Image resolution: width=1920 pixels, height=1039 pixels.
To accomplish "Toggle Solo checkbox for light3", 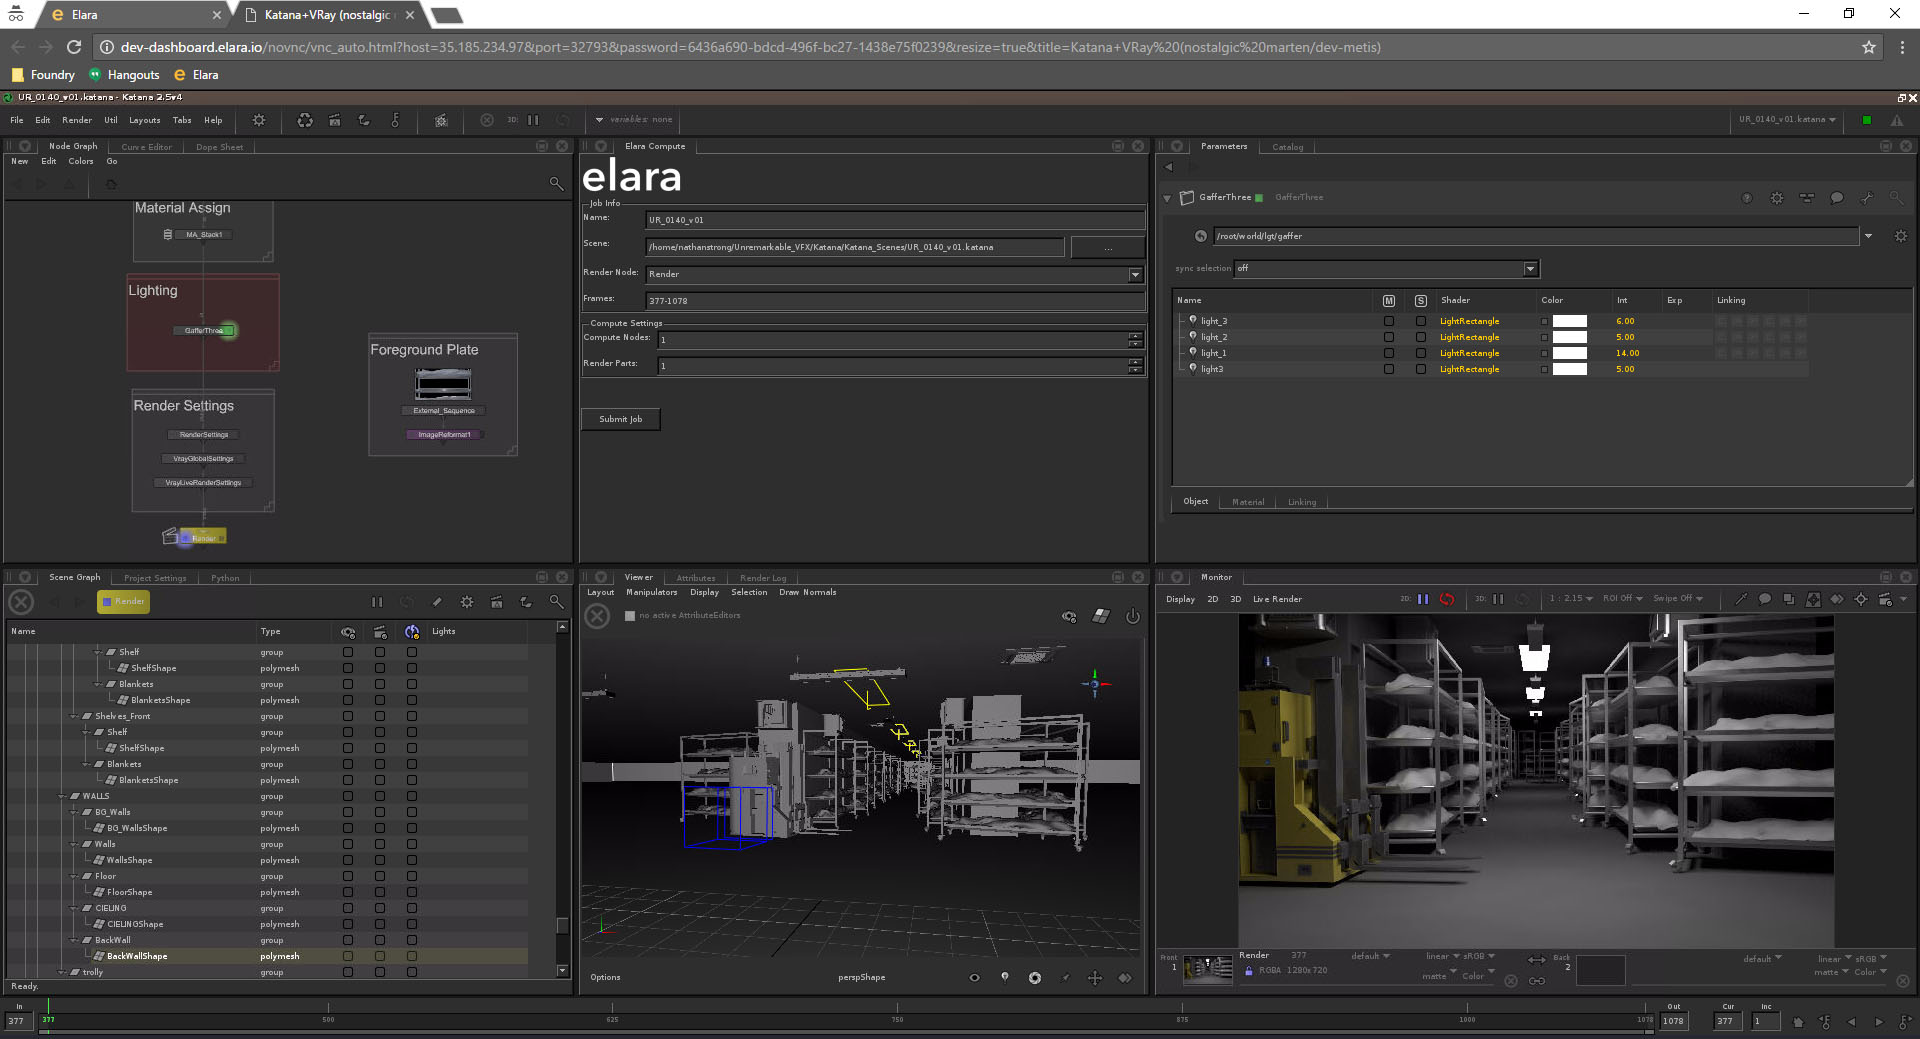I will tap(1420, 369).
